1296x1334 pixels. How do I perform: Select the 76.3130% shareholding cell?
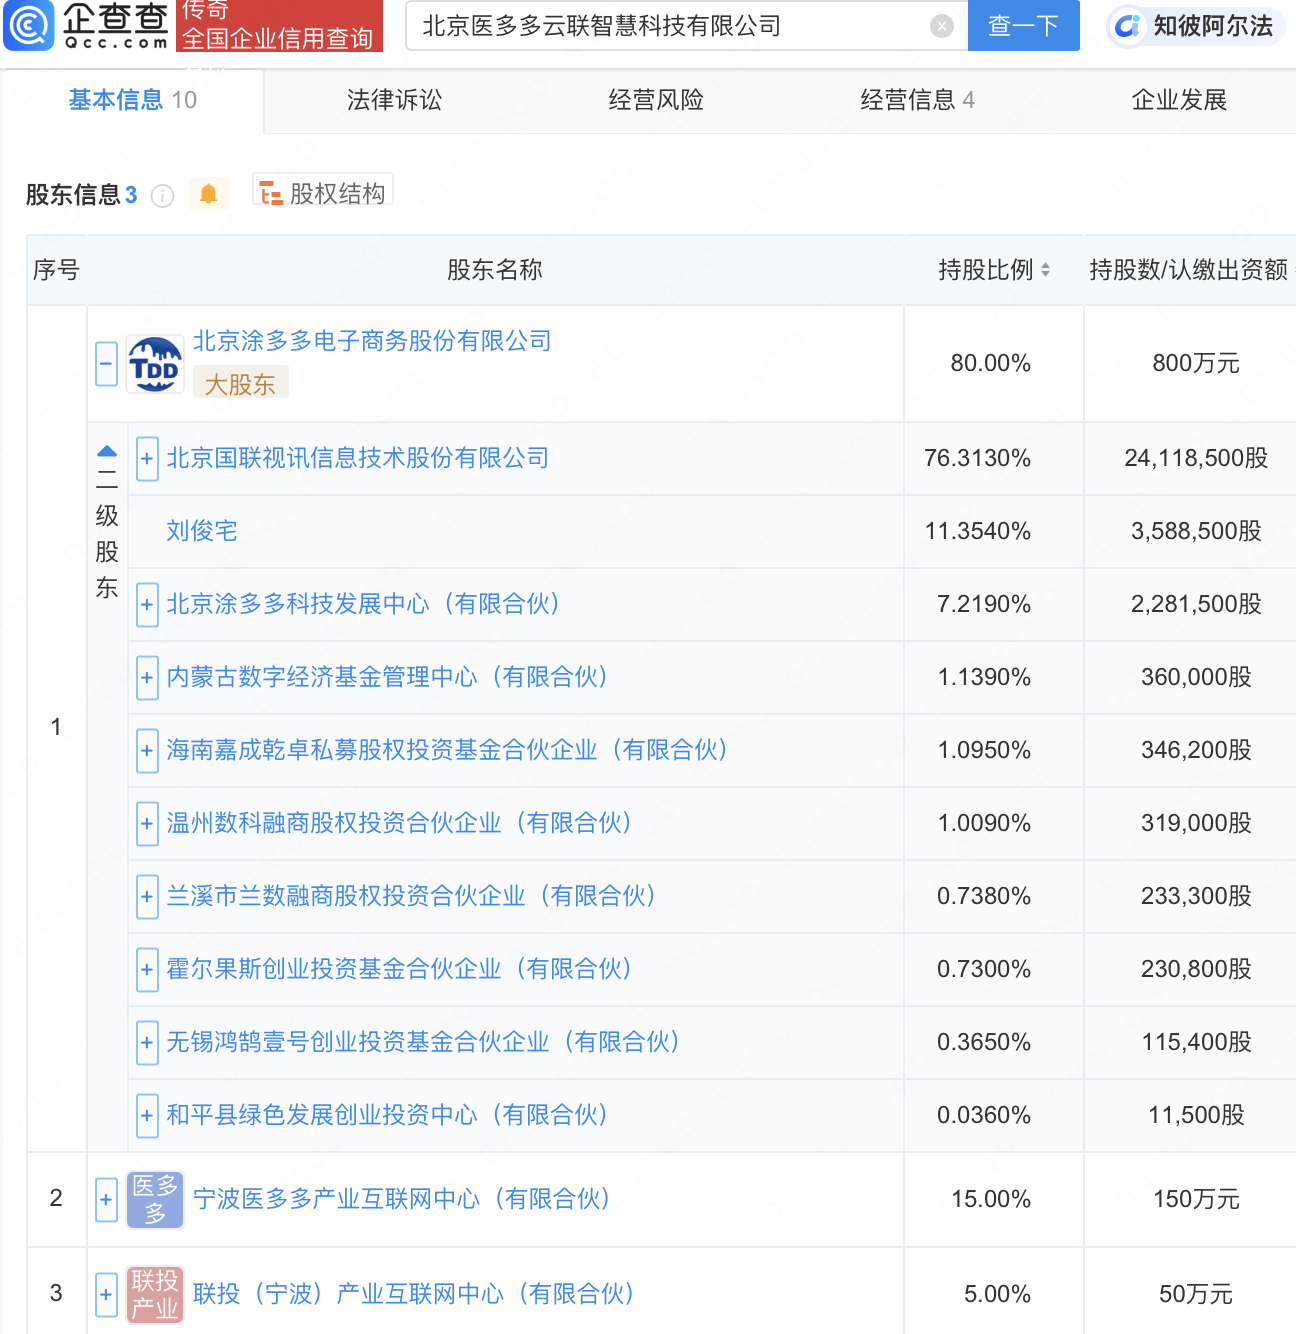point(994,458)
